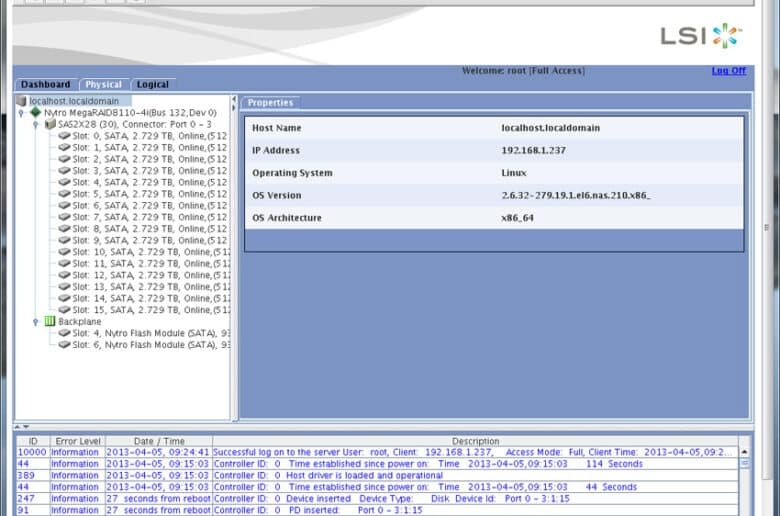Click the Error Level column header

click(x=78, y=441)
